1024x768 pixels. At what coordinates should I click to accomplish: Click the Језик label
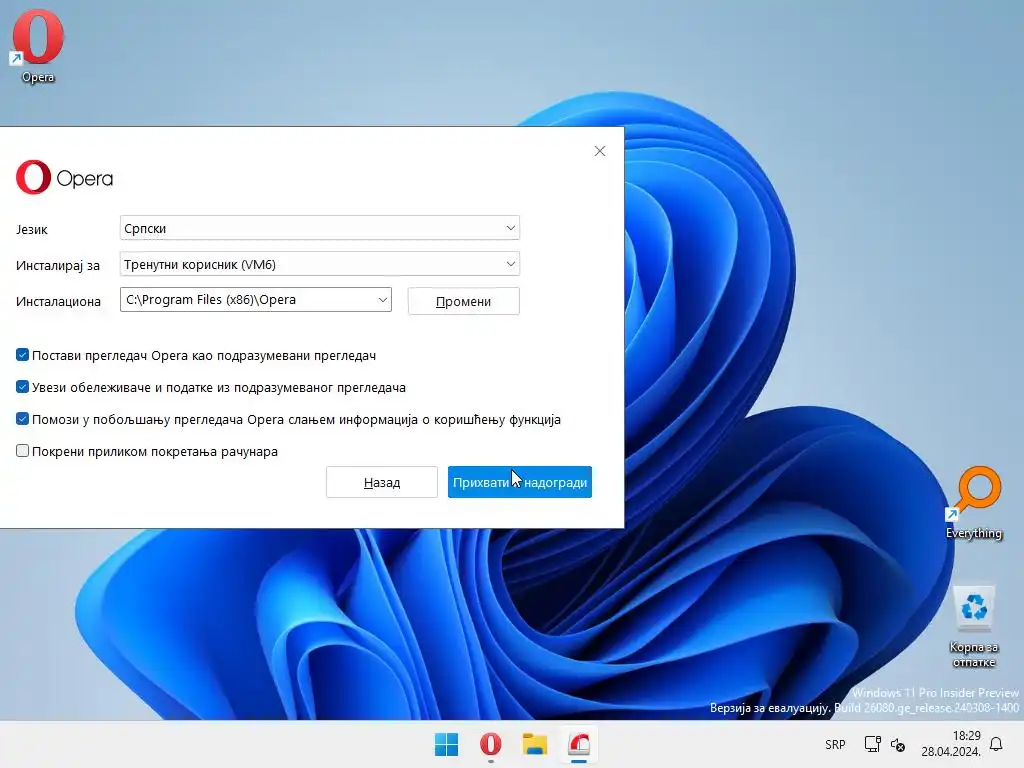[32, 230]
